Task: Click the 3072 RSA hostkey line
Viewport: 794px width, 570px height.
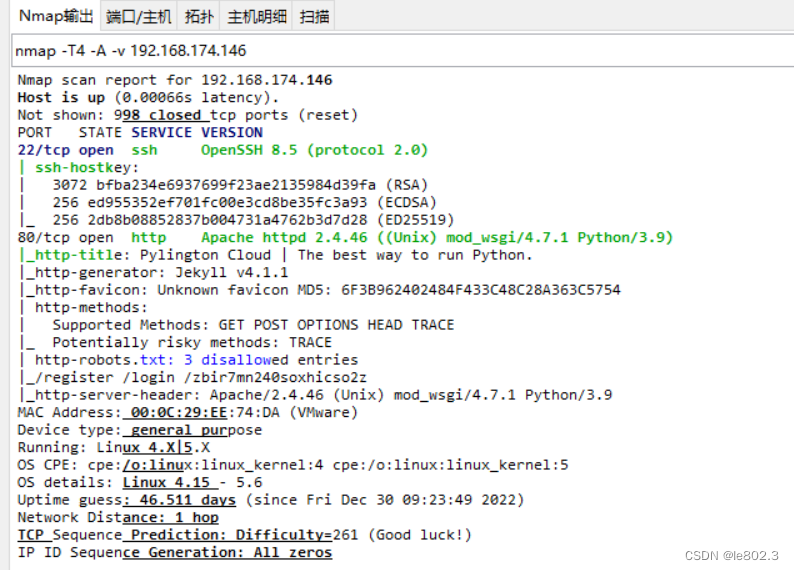Action: [223, 185]
